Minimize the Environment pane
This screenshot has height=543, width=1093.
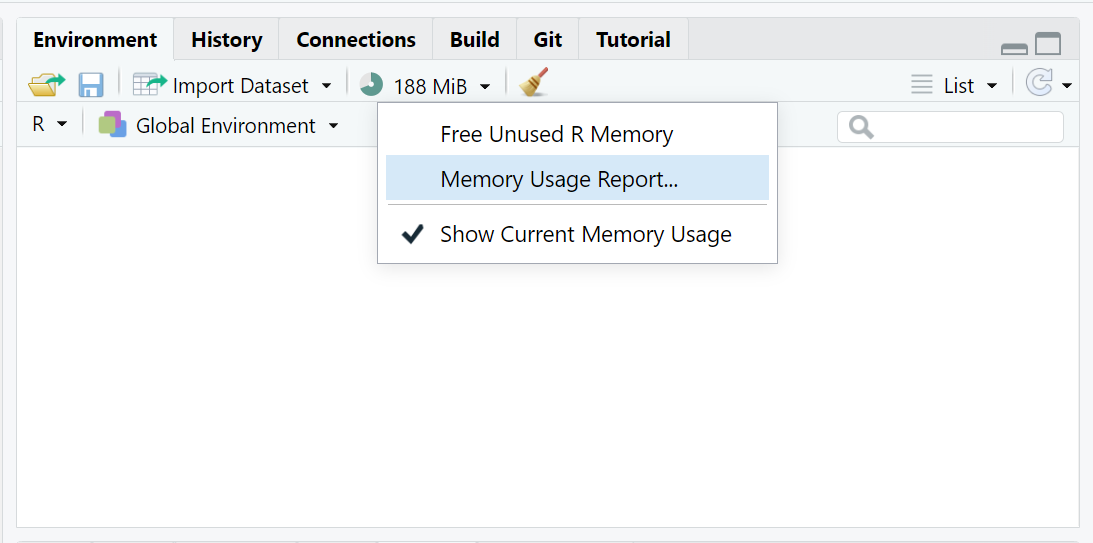pos(1014,47)
